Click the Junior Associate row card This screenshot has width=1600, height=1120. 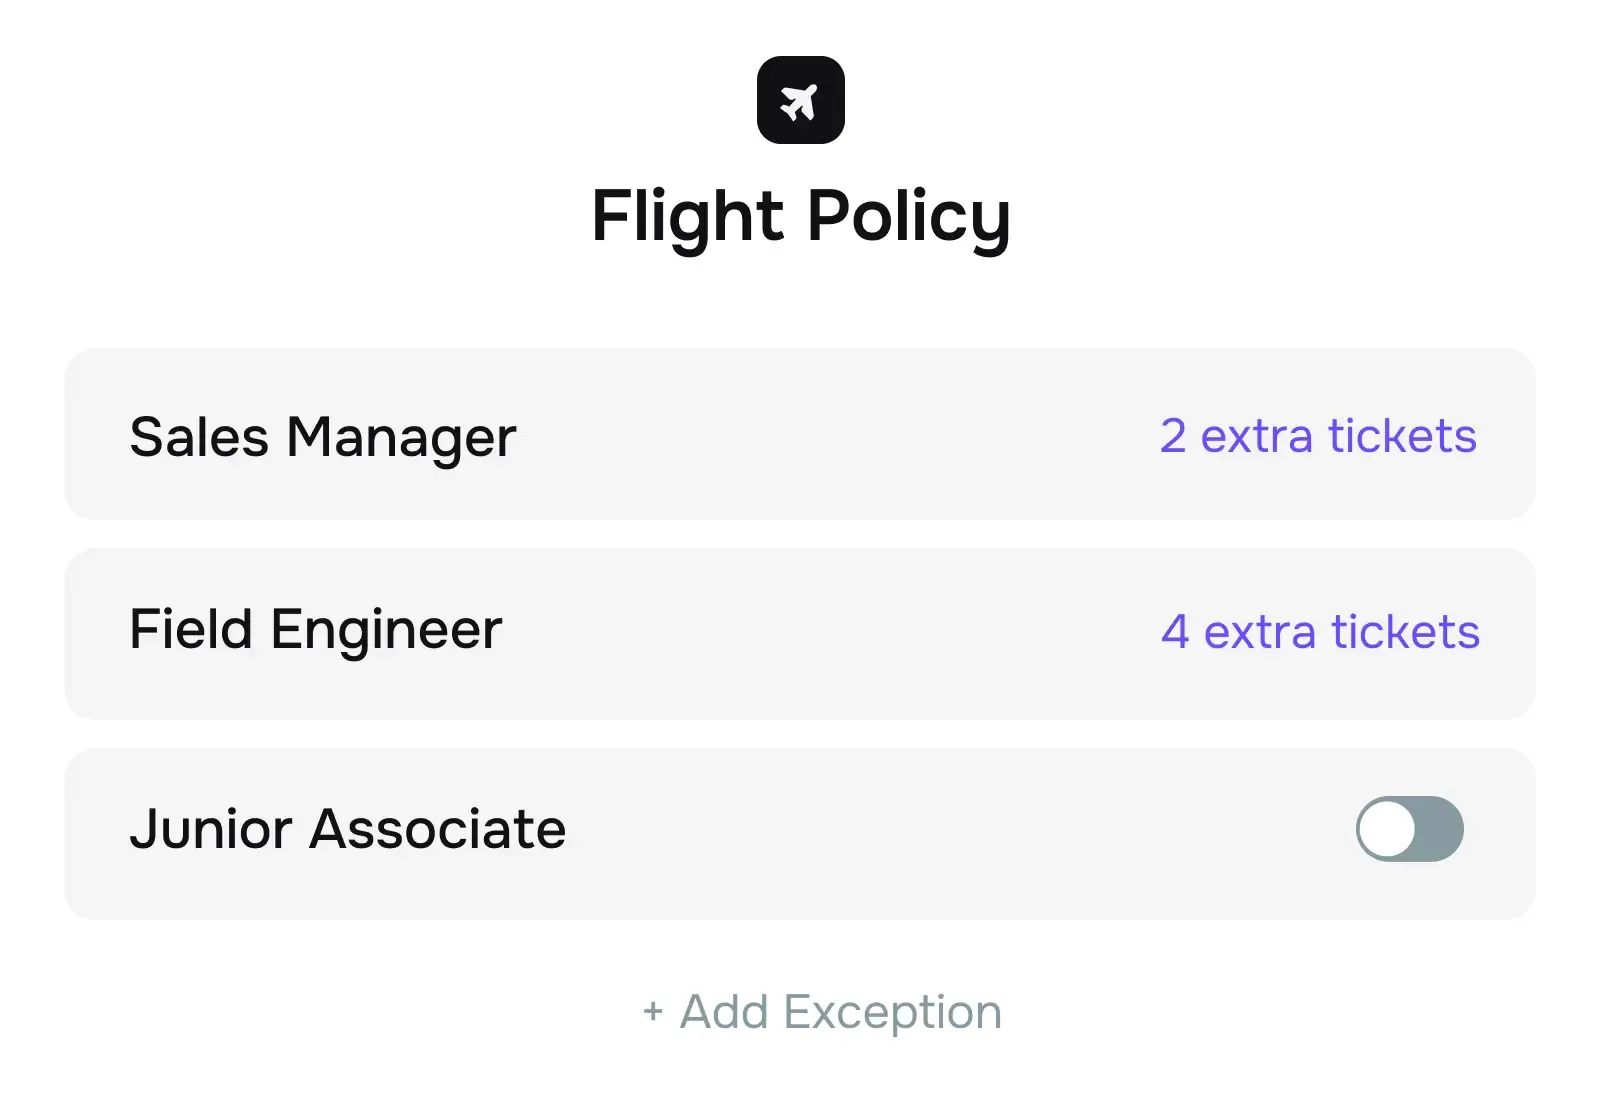click(700, 829)
